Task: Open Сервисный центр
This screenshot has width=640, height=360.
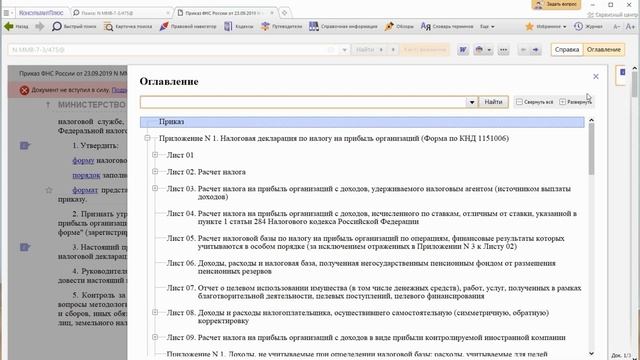Action: point(613,15)
